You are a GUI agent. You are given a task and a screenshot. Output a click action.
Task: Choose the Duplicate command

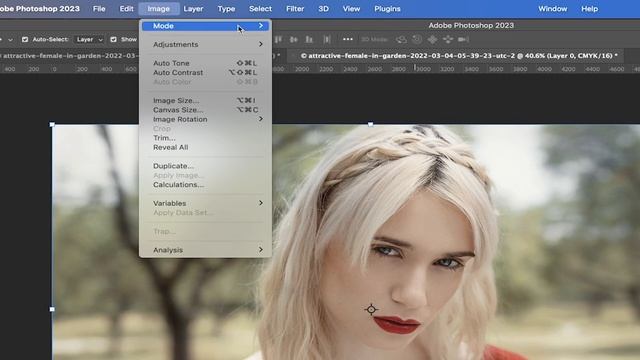coord(206,166)
